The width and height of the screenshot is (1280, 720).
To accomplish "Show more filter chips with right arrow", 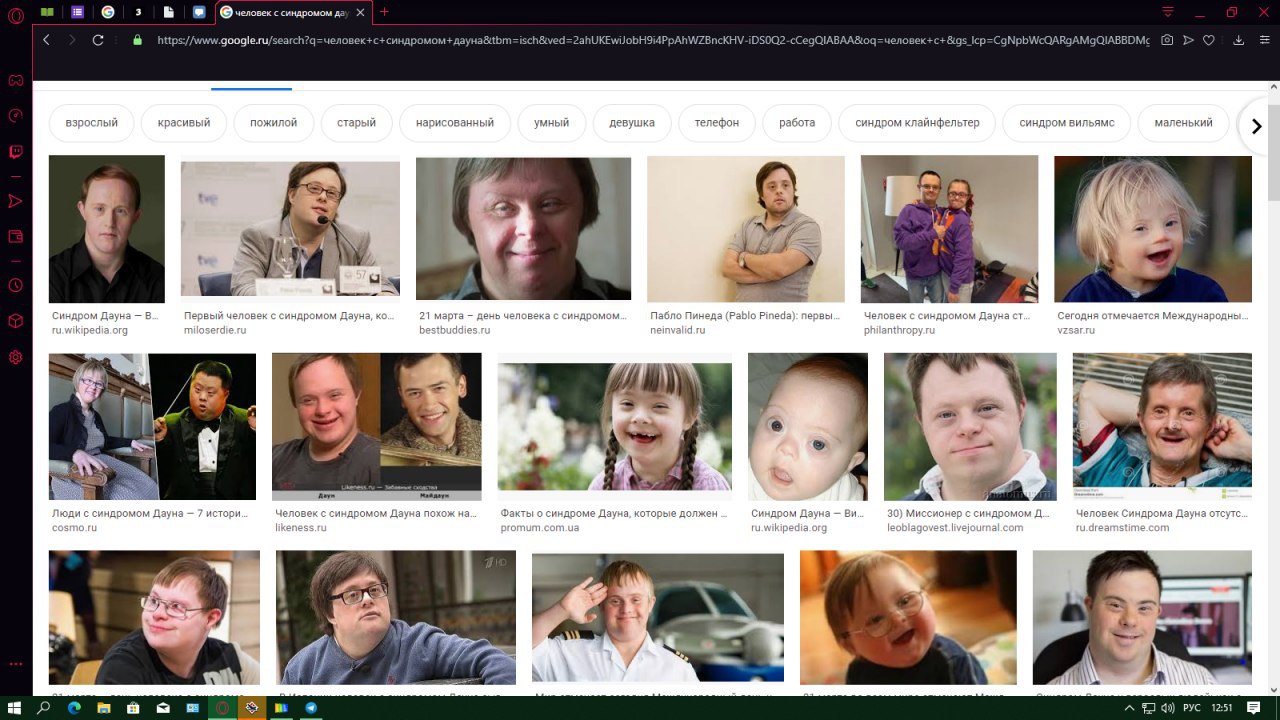I will (1256, 126).
